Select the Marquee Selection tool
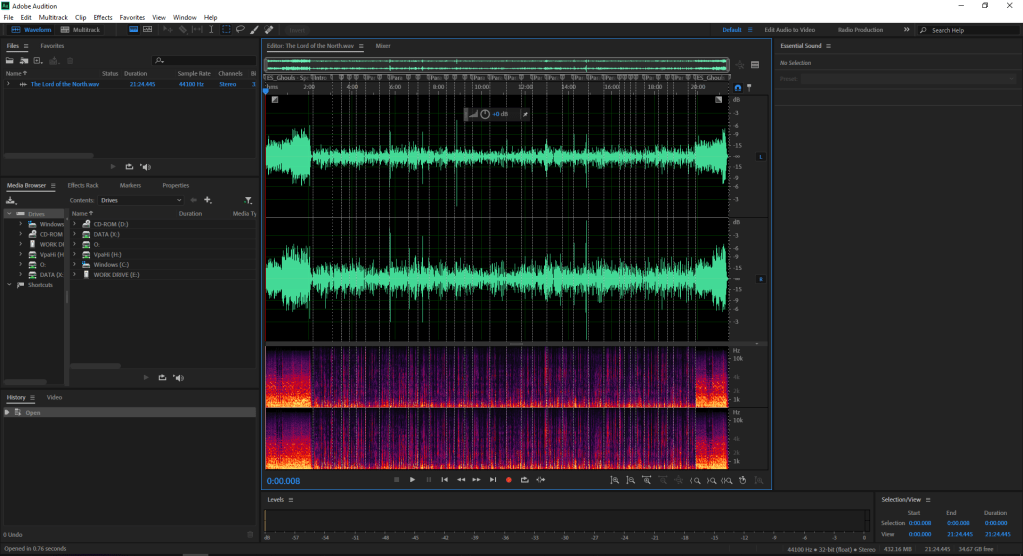This screenshot has width=1023, height=556. [226, 30]
